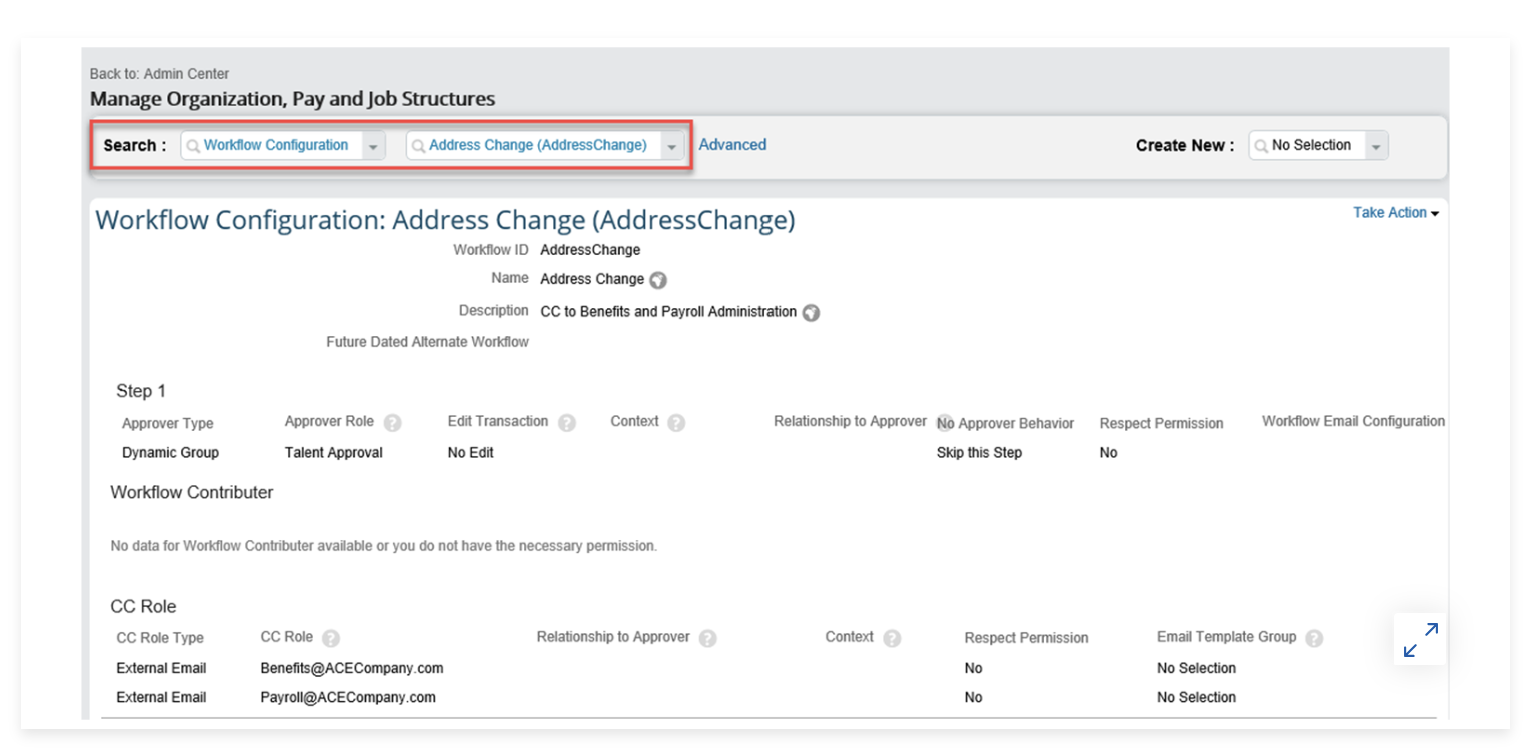1532x750 pixels.
Task: Click the No Edit transaction value
Action: click(471, 453)
